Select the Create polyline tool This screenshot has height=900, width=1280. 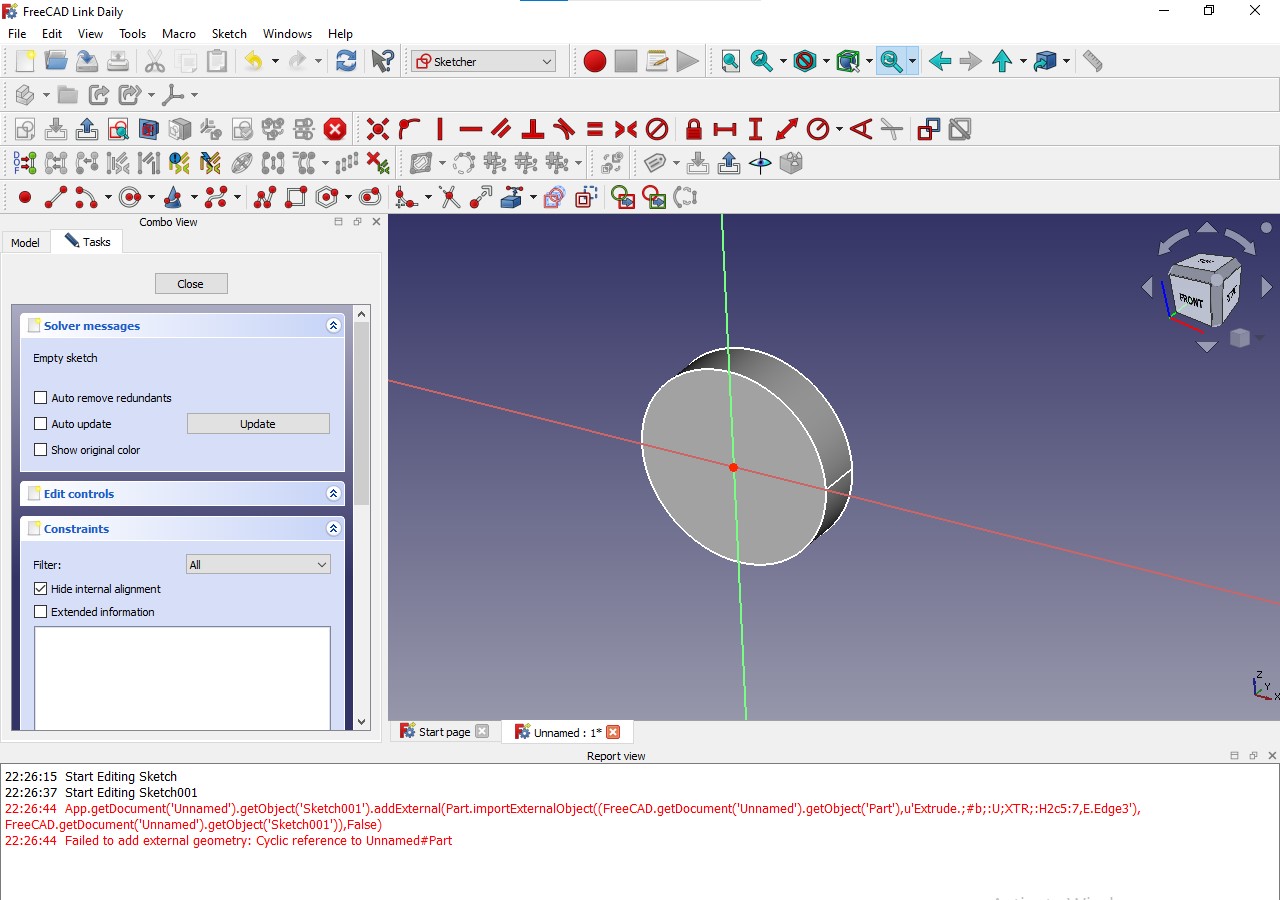[262, 196]
